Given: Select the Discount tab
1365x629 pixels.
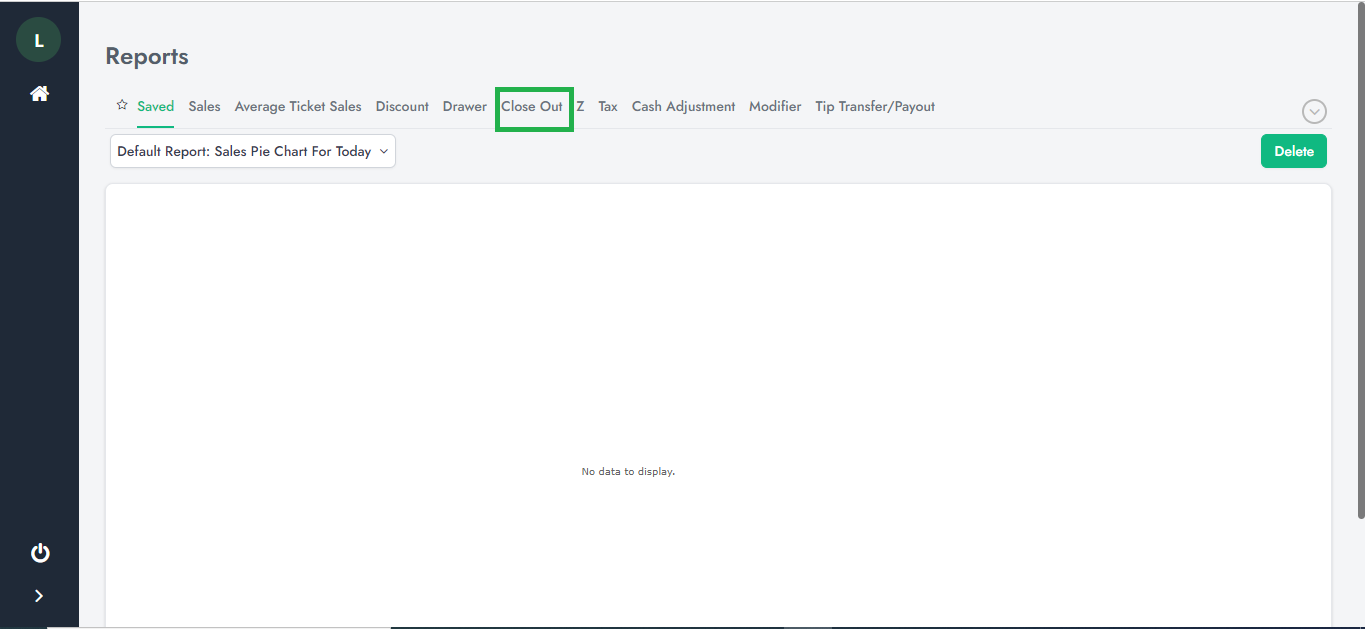Looking at the screenshot, I should pos(402,107).
